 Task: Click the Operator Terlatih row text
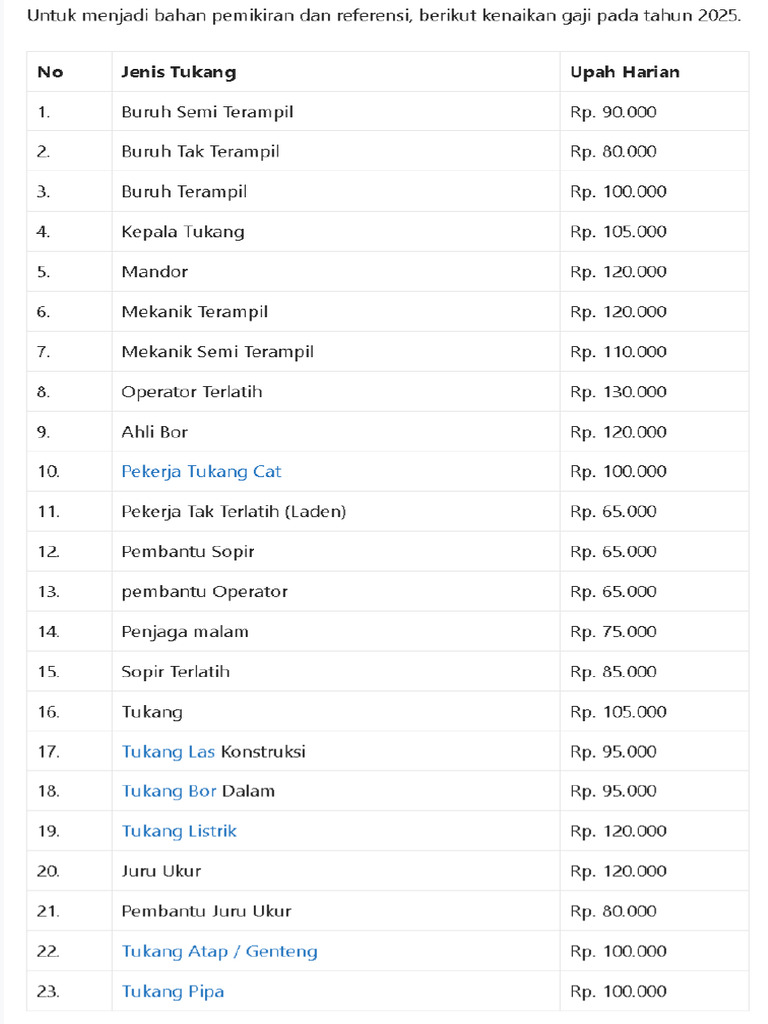click(x=192, y=392)
